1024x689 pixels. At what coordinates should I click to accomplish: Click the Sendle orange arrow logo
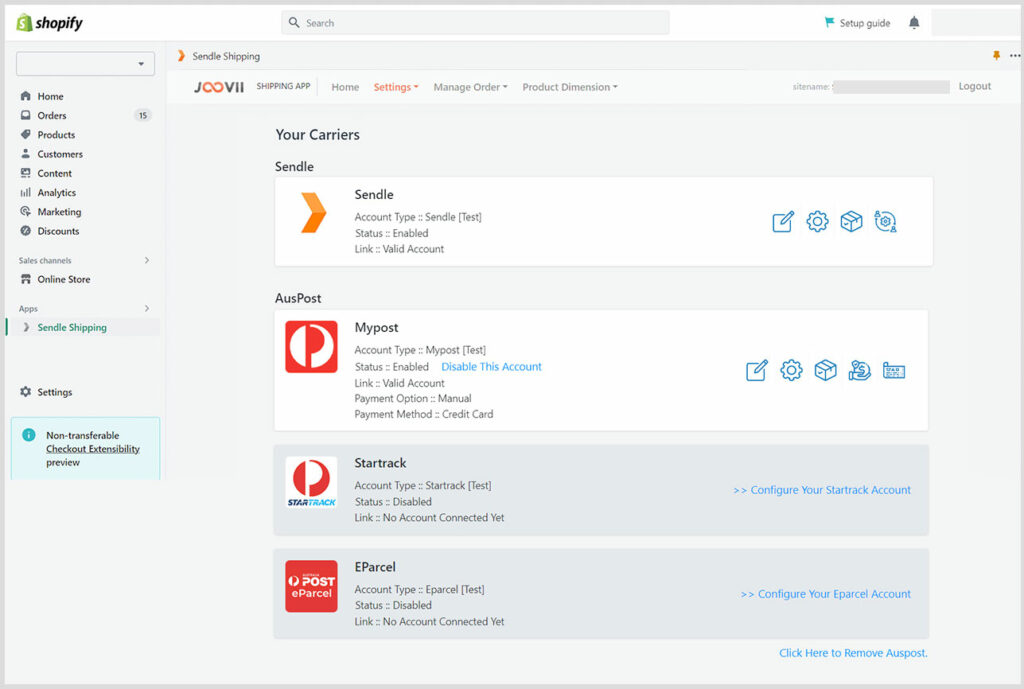point(313,213)
